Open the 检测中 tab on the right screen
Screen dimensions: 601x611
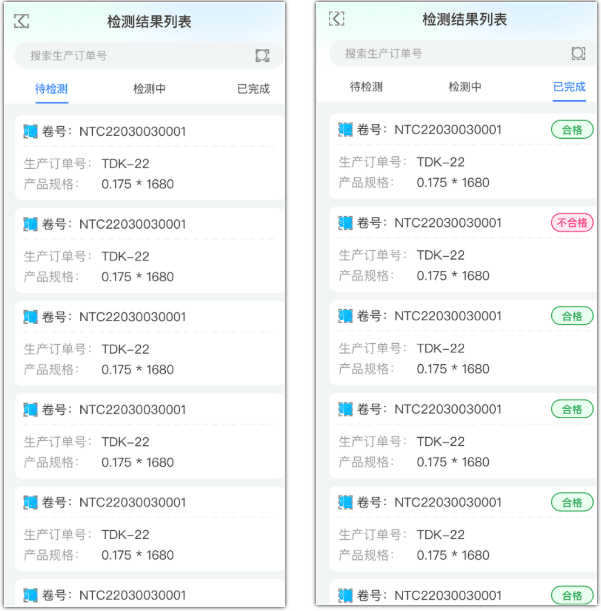(x=465, y=87)
